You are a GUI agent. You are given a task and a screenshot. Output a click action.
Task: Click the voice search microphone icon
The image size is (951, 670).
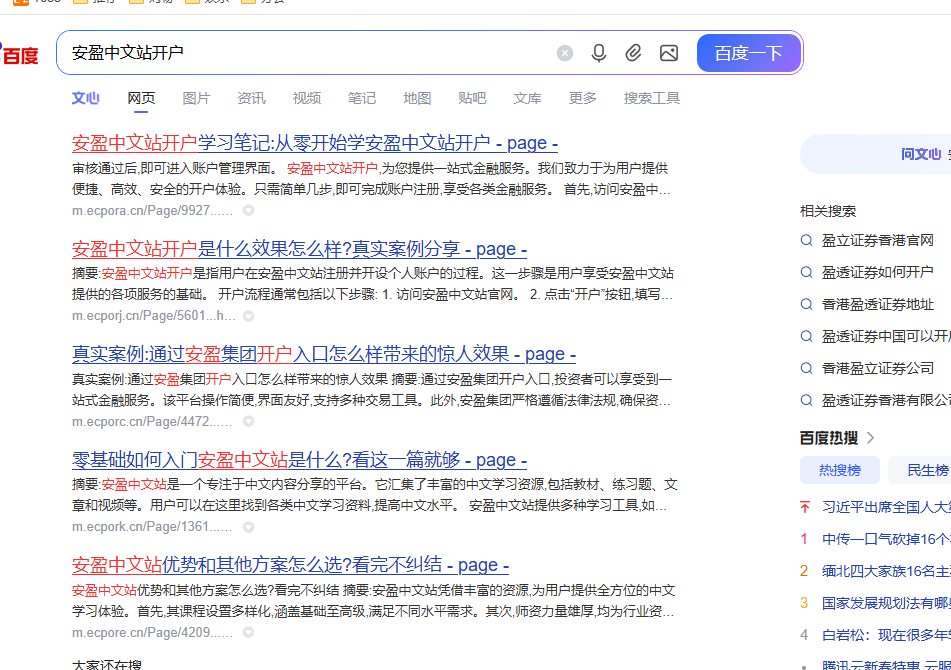click(599, 53)
